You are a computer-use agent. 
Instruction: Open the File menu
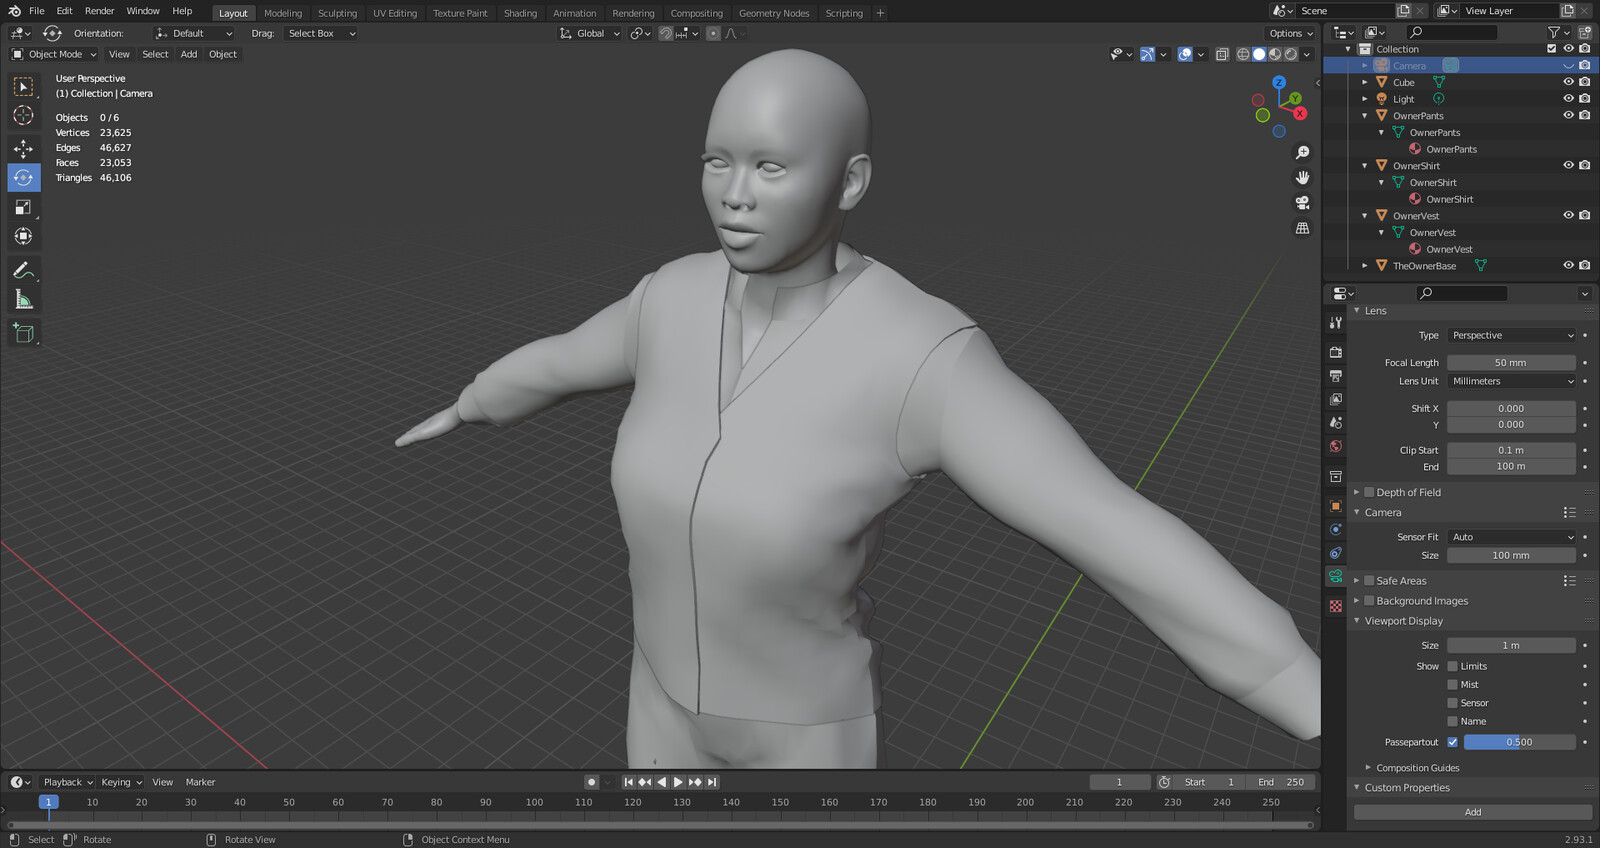click(37, 11)
